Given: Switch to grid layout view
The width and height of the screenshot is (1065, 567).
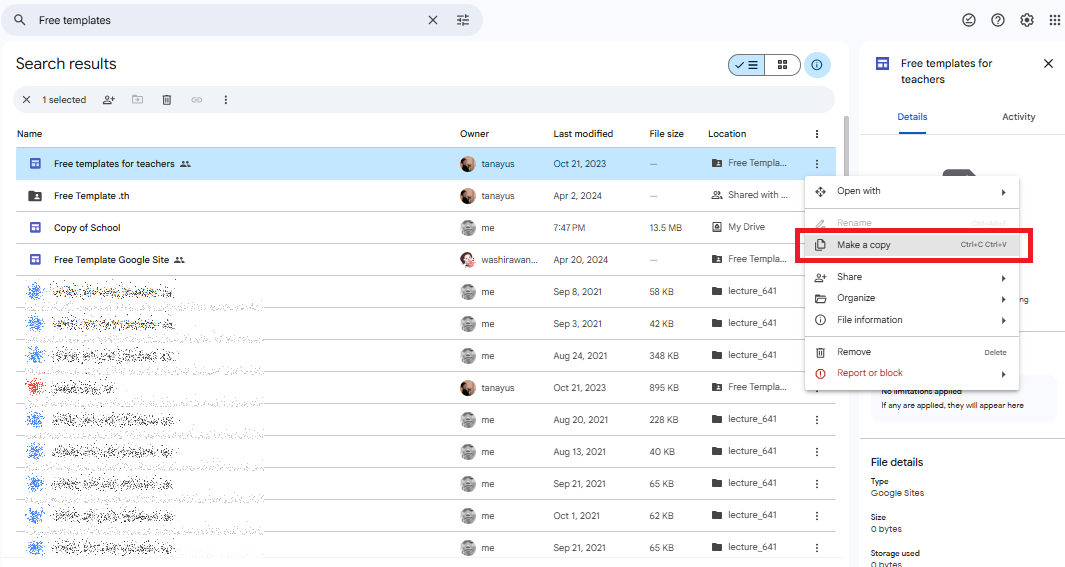Looking at the screenshot, I should click(x=782, y=65).
